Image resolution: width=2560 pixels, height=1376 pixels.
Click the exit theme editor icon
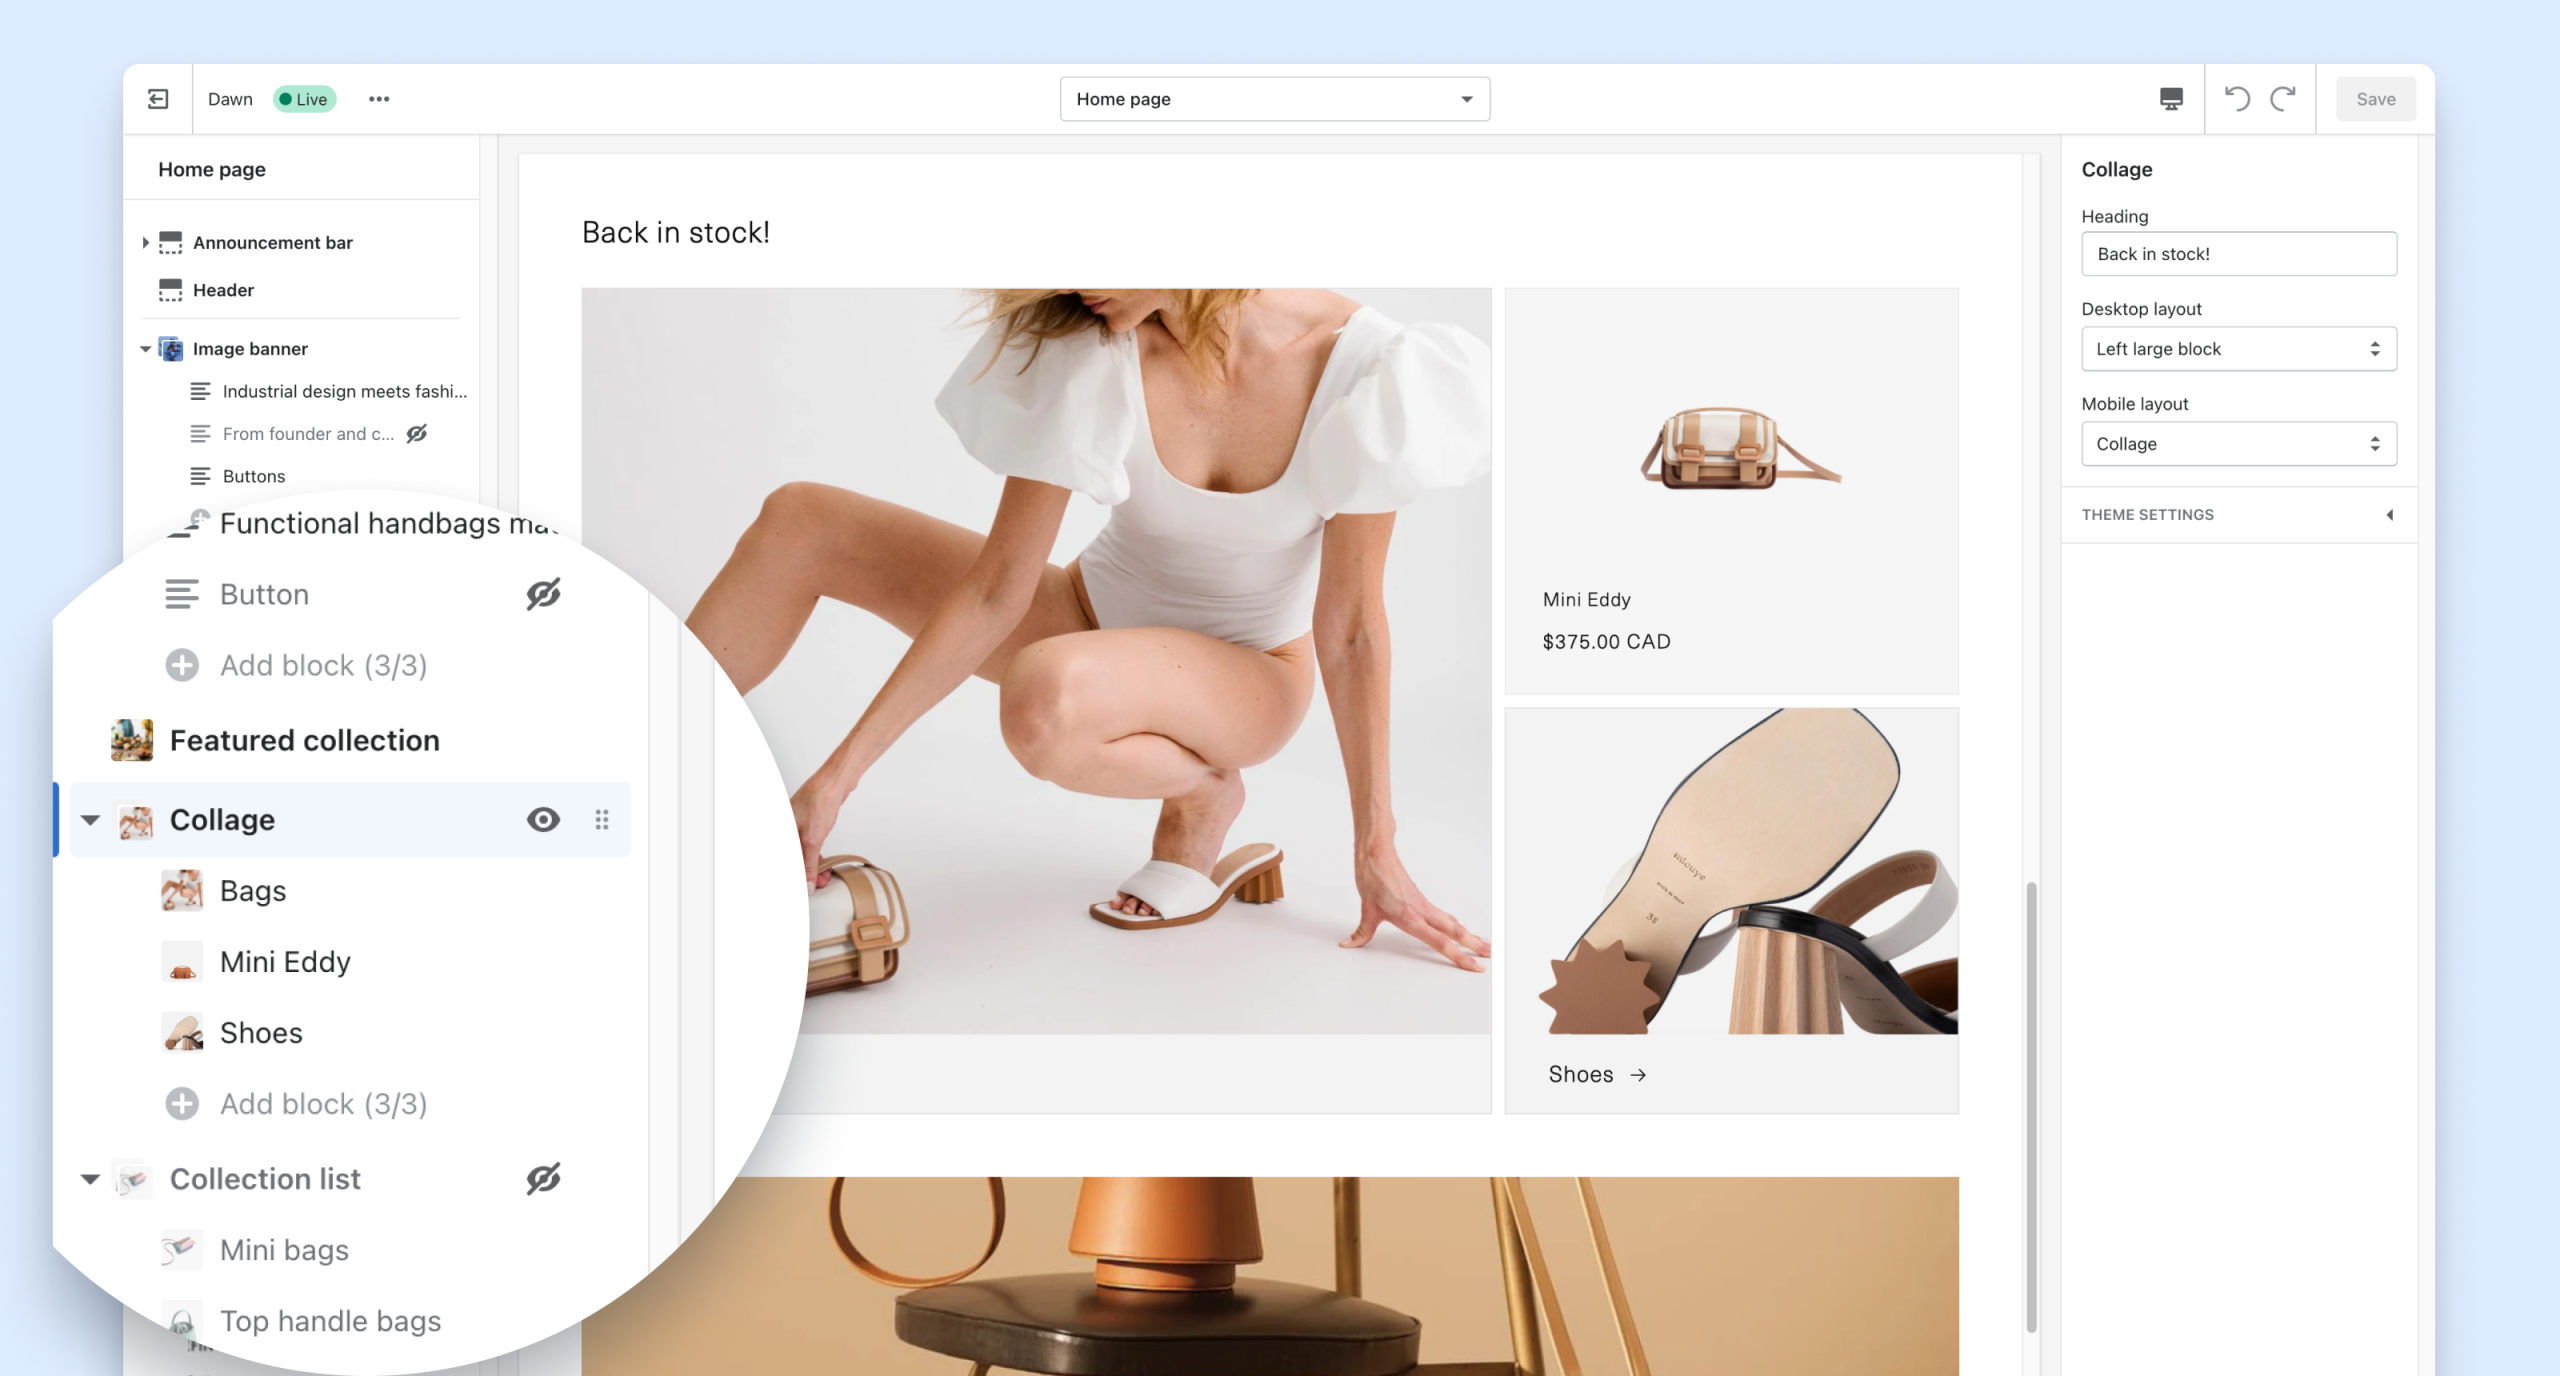tap(157, 98)
